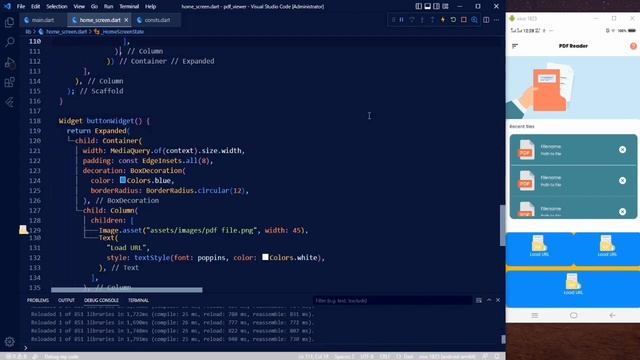Image resolution: width=640 pixels, height=360 pixels.
Task: Split the editor to the right
Action: pyautogui.click(x=486, y=20)
